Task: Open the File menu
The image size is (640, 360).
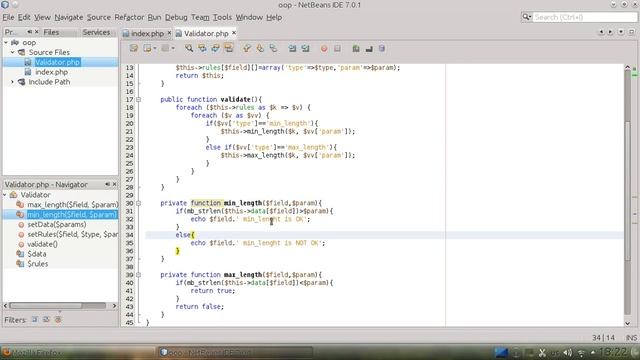Action: tap(8, 17)
